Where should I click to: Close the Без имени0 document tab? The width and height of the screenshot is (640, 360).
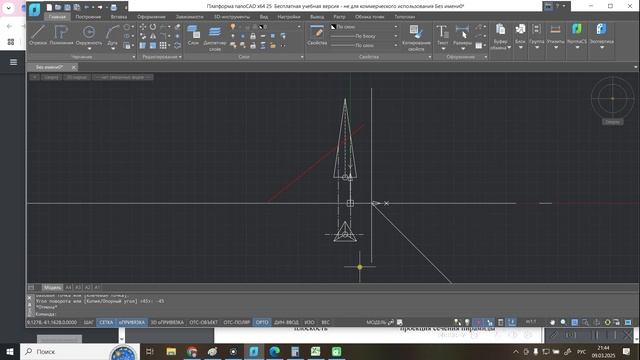click(73, 67)
